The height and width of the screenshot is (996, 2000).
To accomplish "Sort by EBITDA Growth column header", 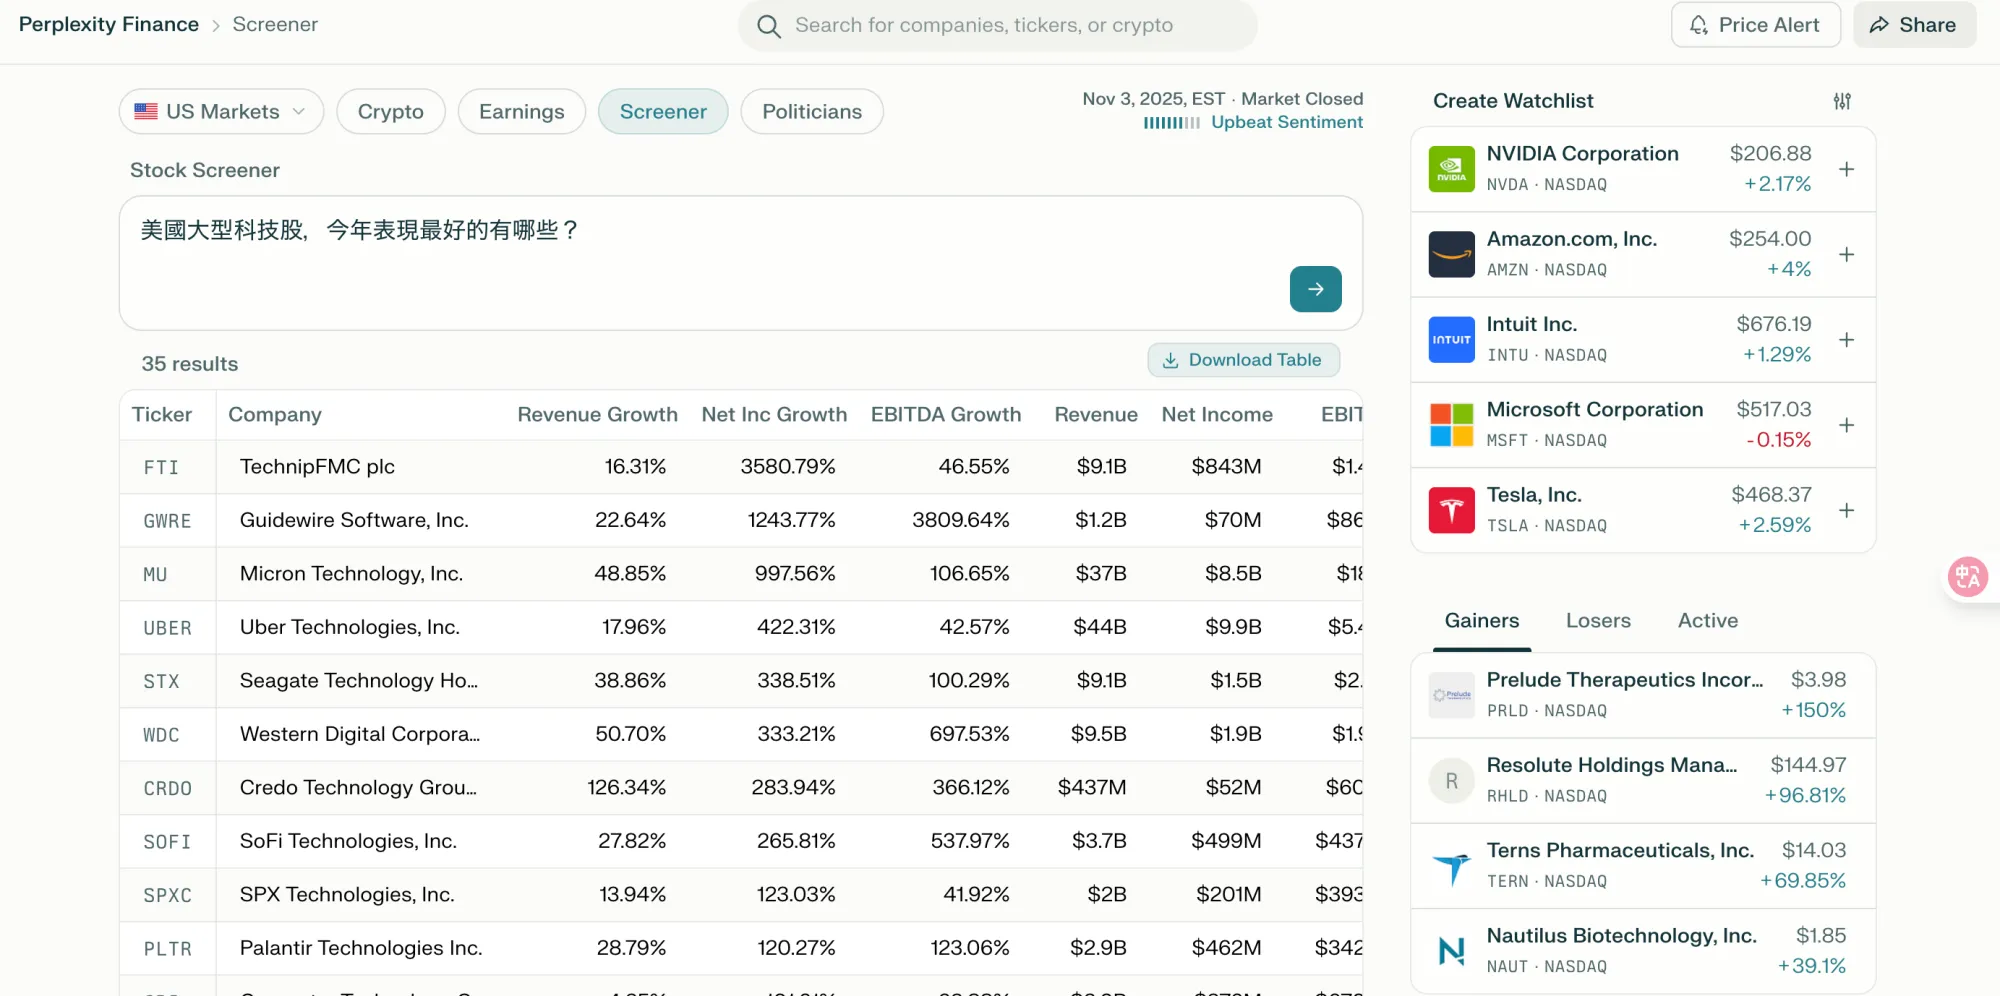I will tap(946, 414).
